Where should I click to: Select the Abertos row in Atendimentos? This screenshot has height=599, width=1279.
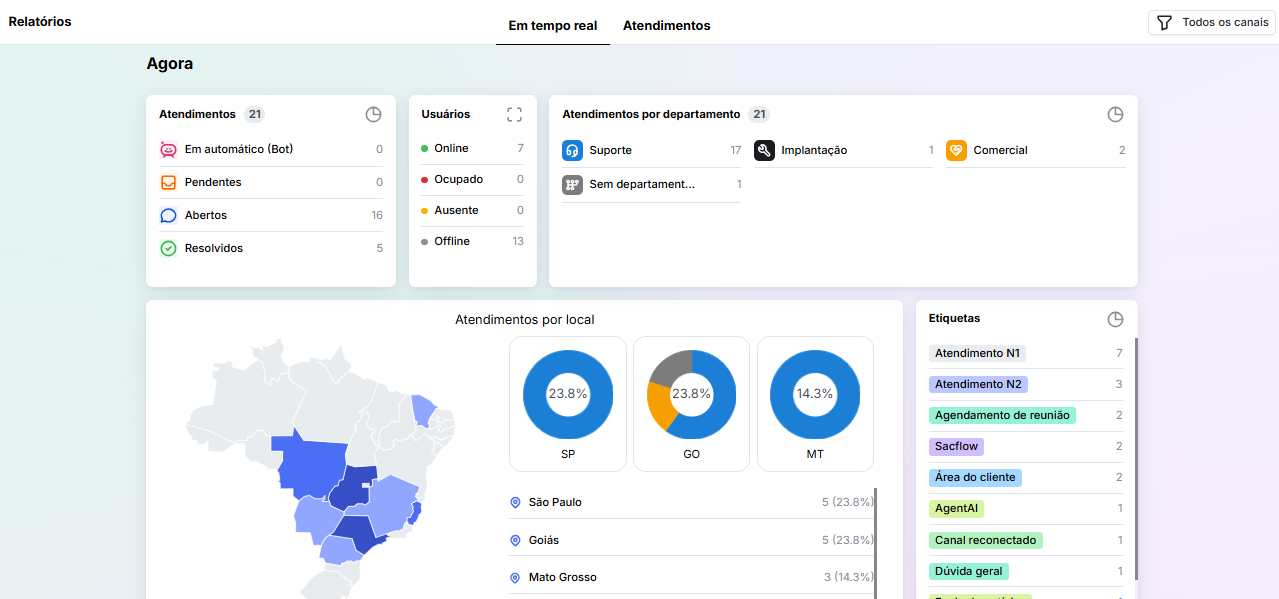click(270, 215)
